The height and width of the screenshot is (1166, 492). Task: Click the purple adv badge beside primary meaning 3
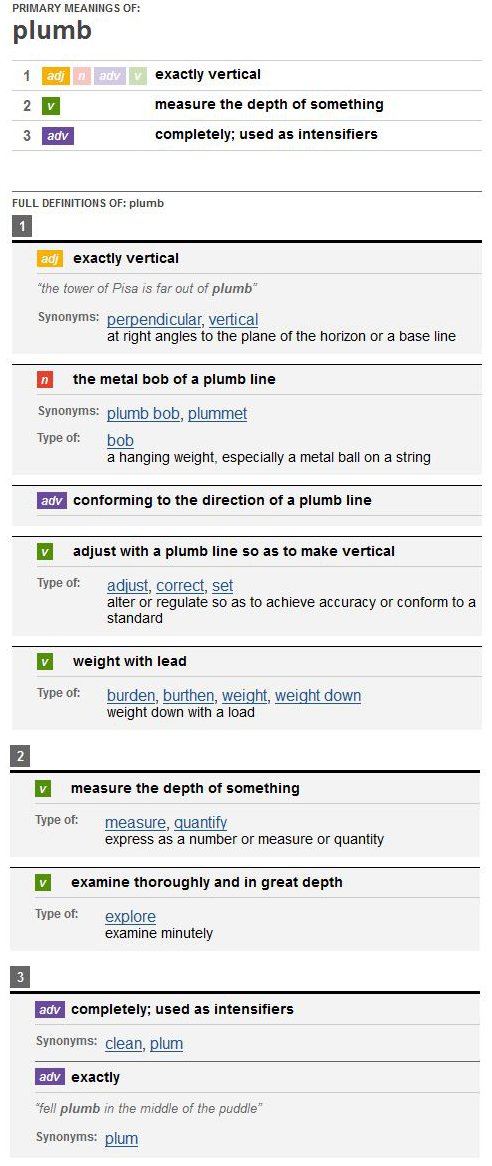pos(58,136)
